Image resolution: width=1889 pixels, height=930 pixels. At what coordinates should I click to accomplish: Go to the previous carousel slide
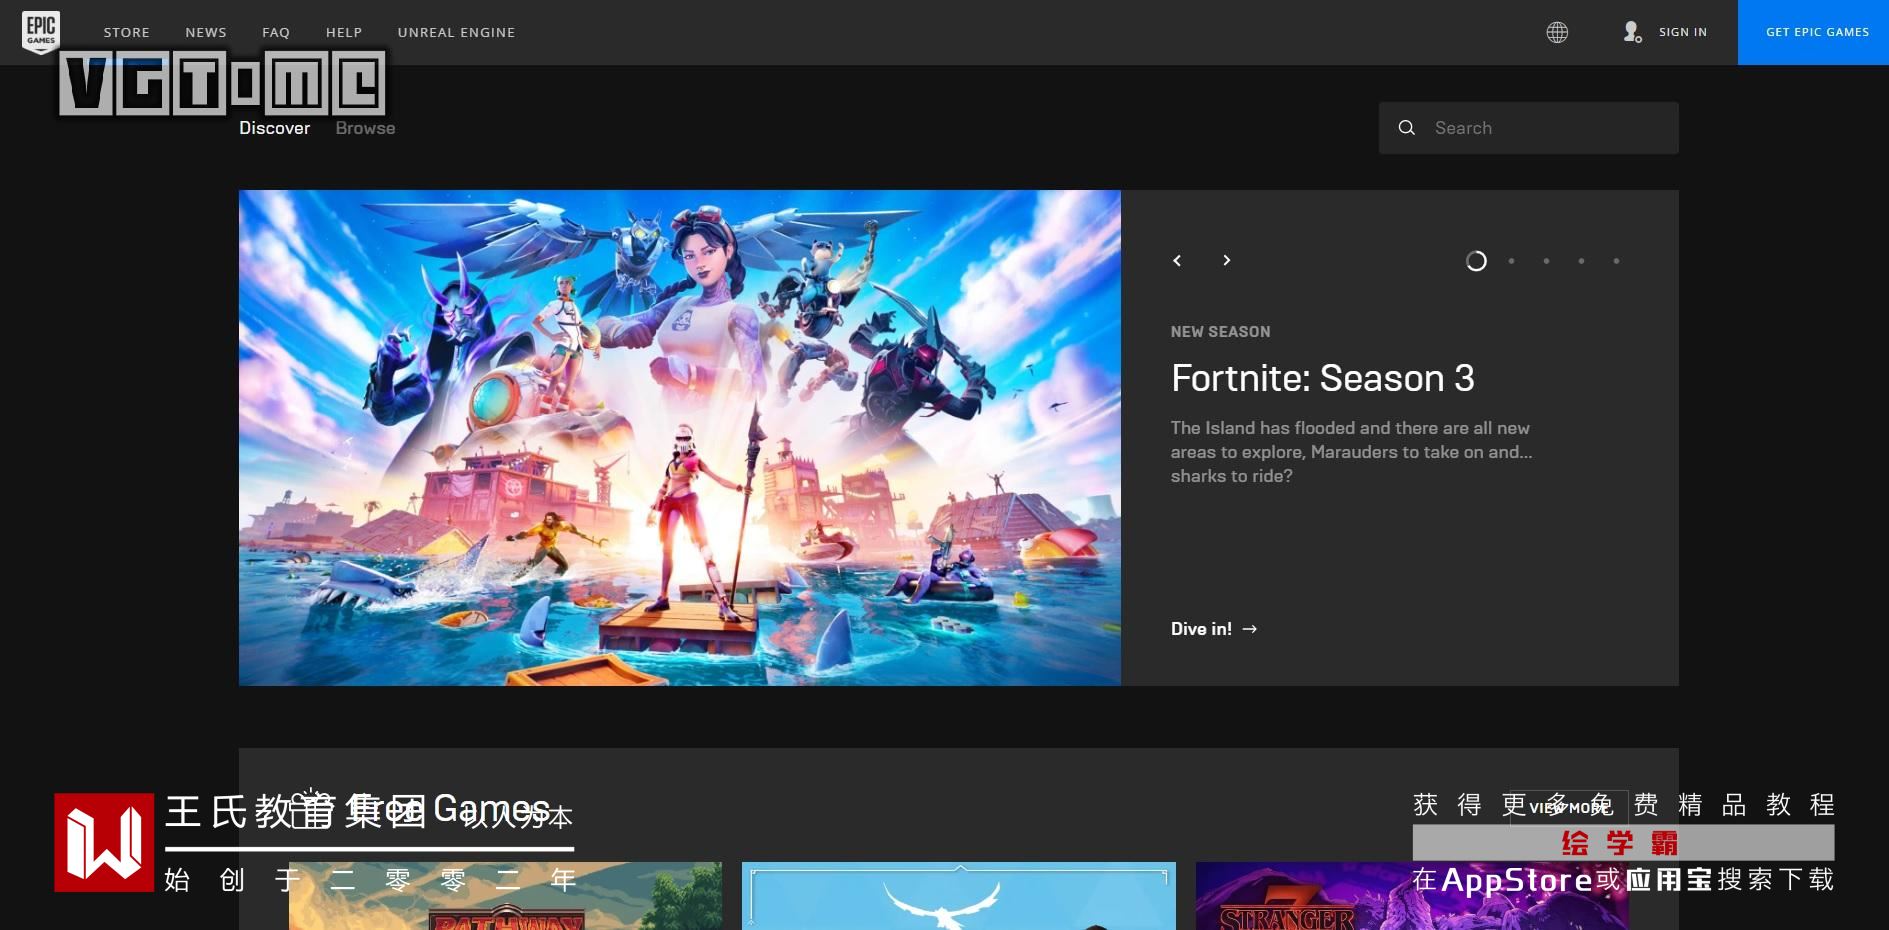tap(1177, 261)
